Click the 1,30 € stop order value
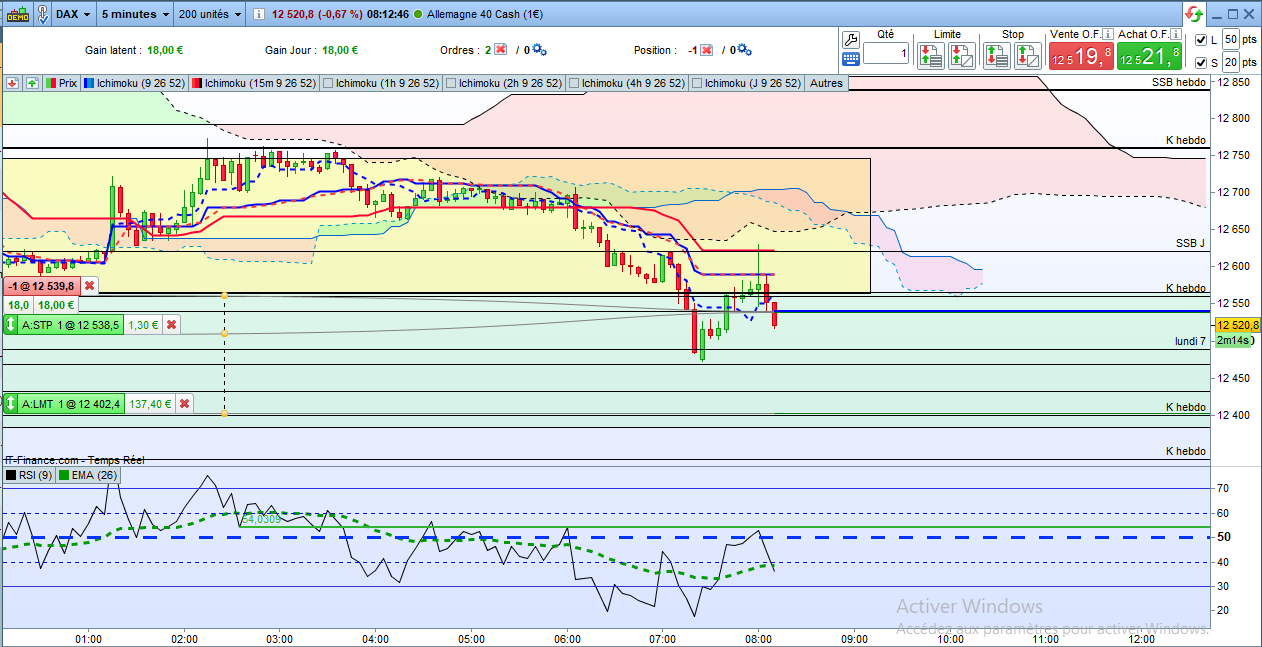 pos(144,325)
